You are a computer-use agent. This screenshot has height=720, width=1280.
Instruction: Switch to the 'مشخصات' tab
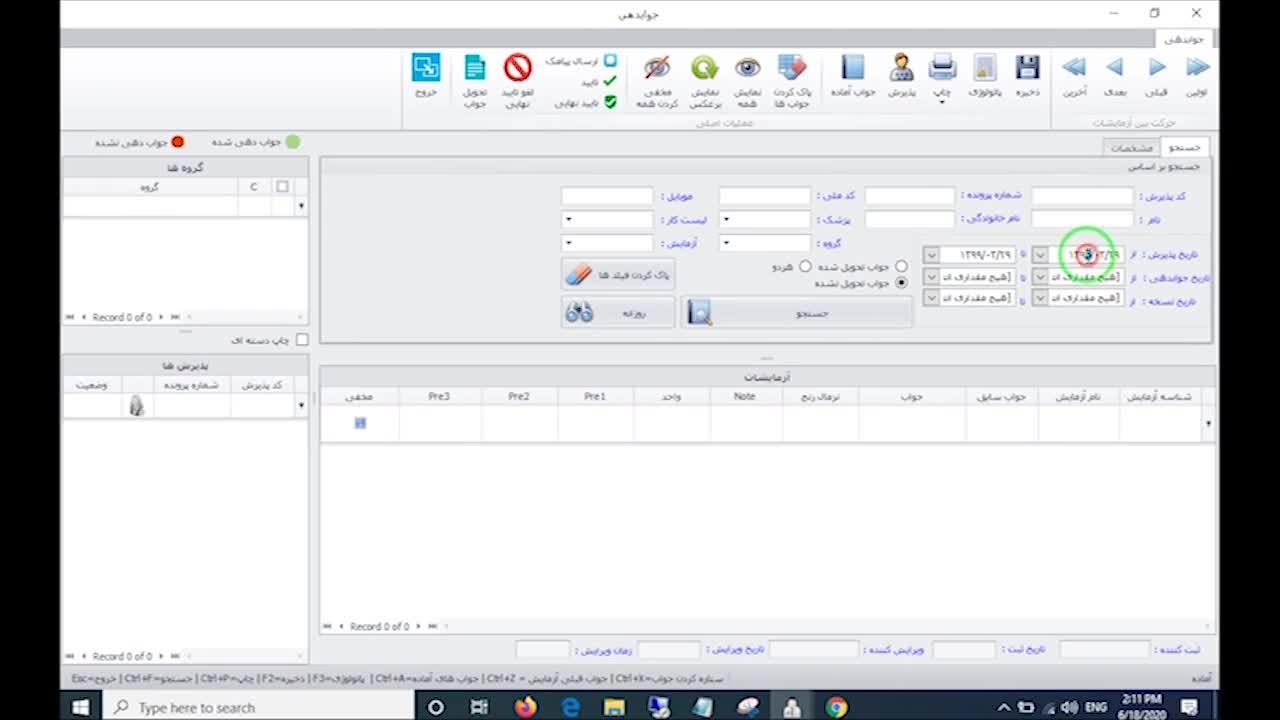coord(1131,147)
